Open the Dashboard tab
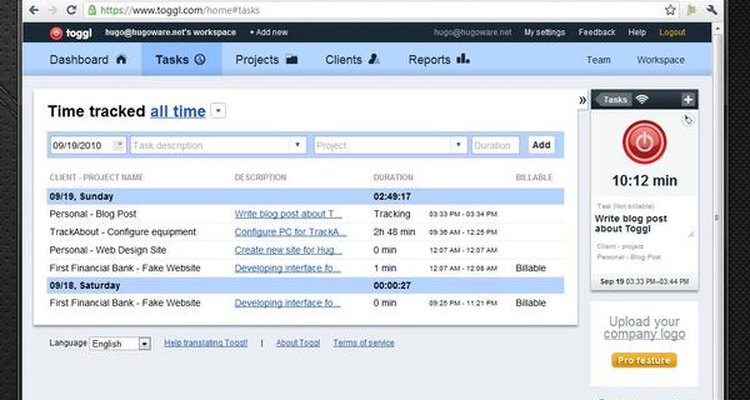Screen dimensions: 750x400 point(88,60)
